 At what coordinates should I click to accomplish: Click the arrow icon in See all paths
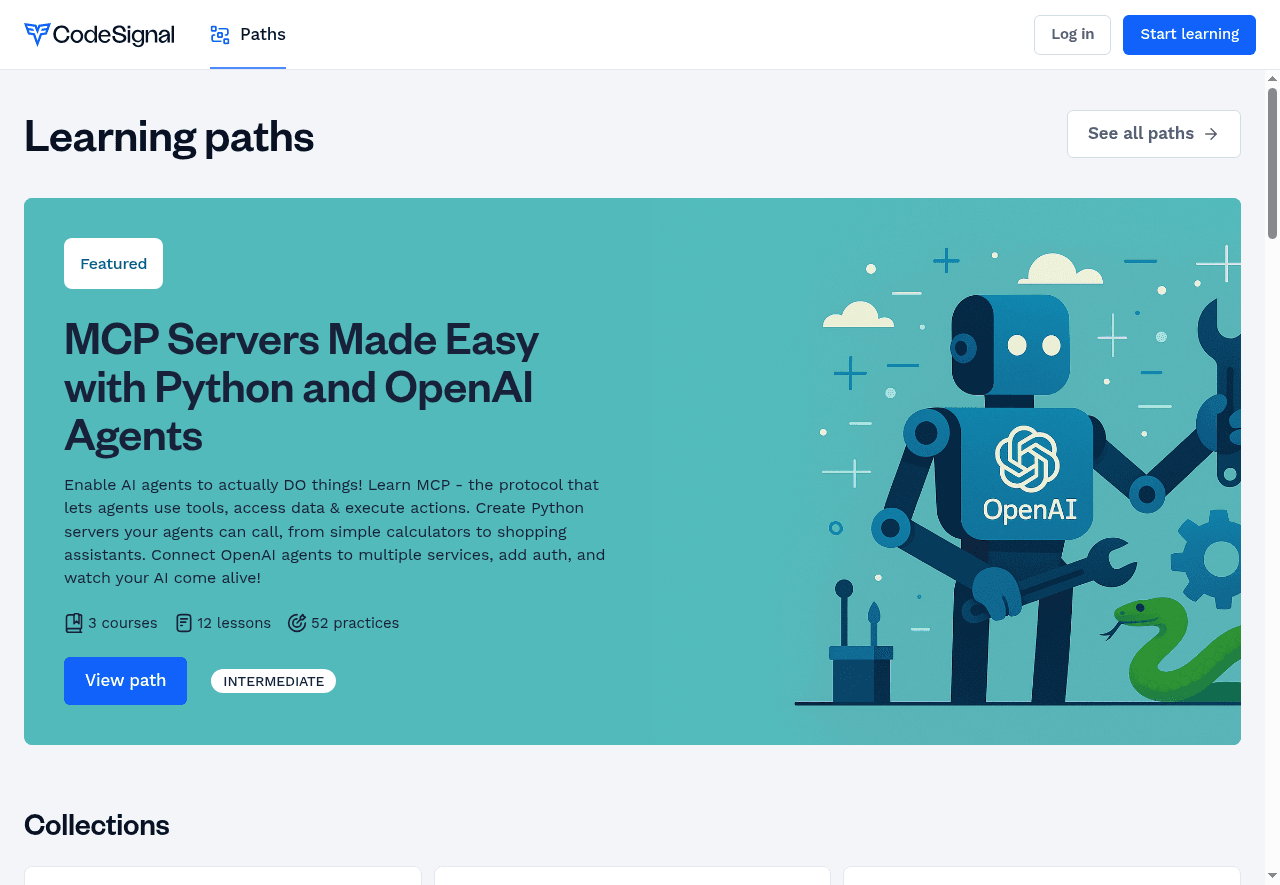(x=1211, y=134)
